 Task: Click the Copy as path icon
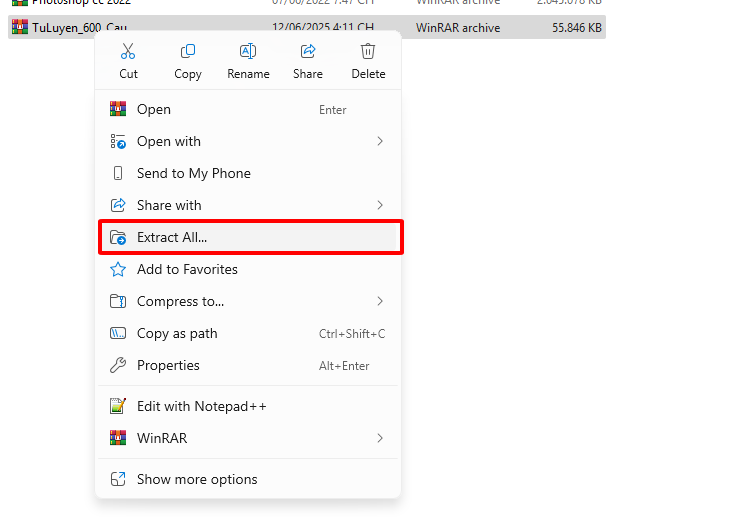click(x=118, y=333)
